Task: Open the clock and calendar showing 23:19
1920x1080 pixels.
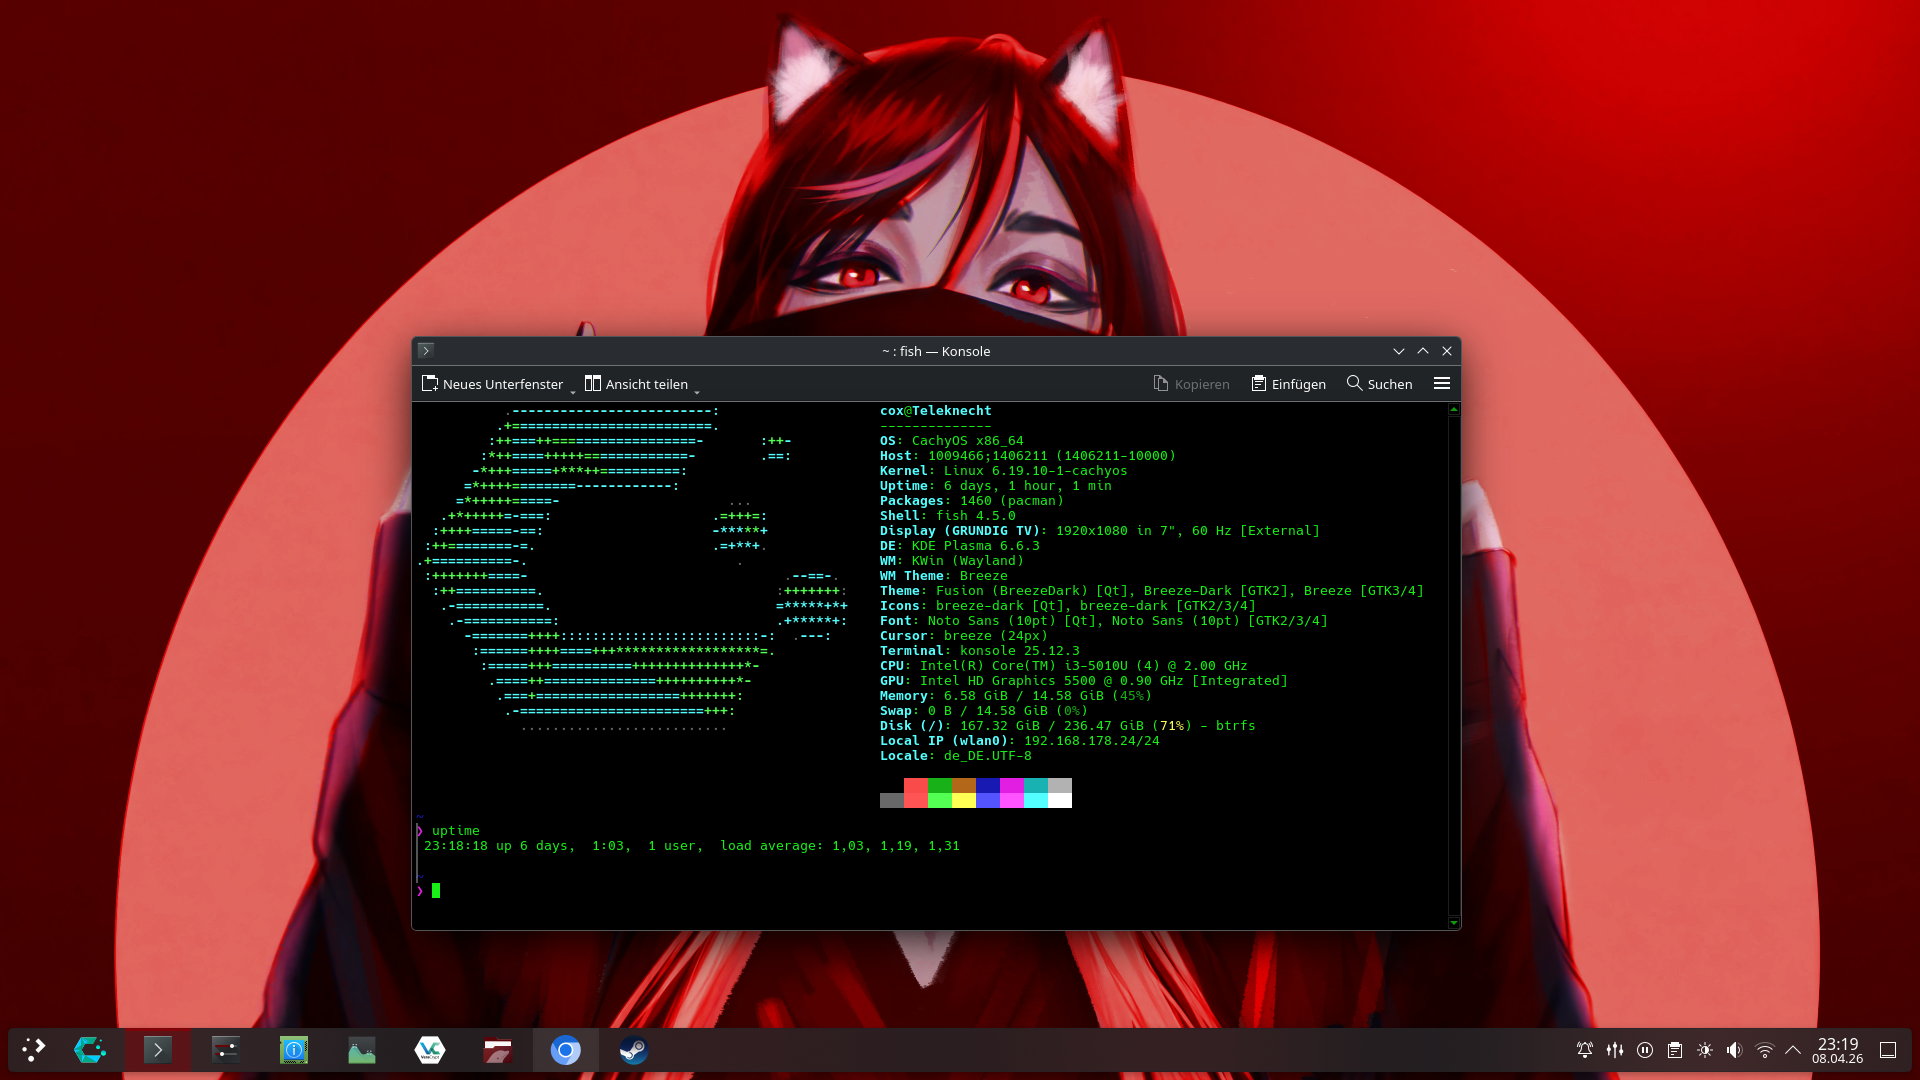Action: click(1838, 1050)
